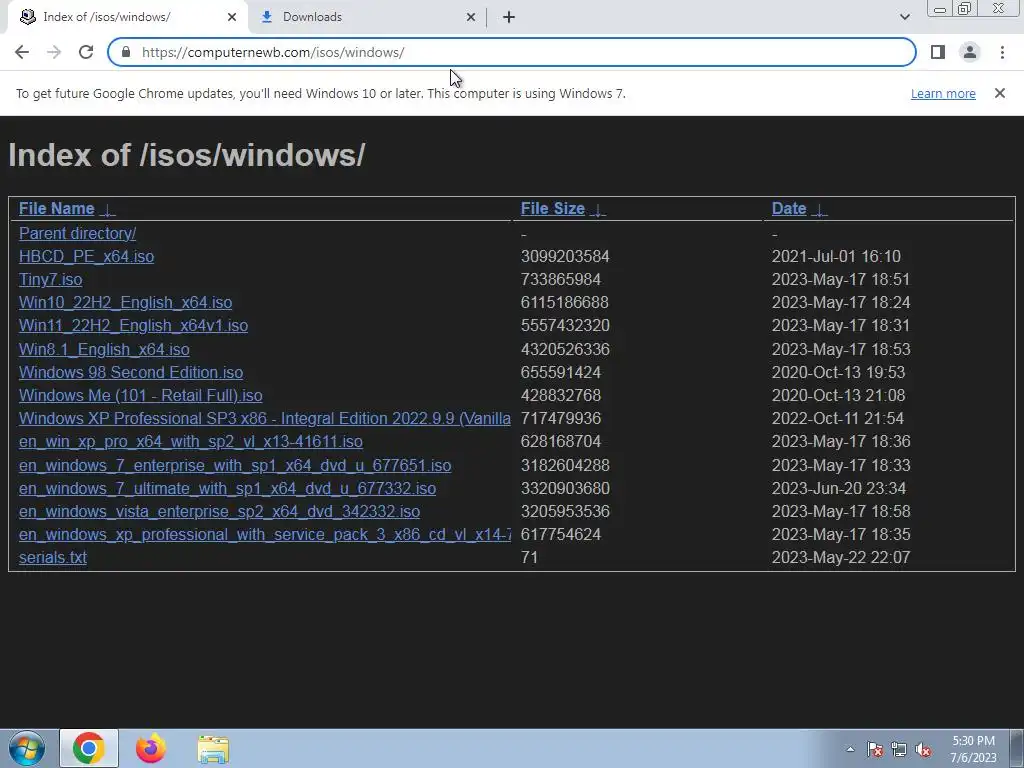1024x768 pixels.
Task: View site security lock info
Action: click(126, 52)
